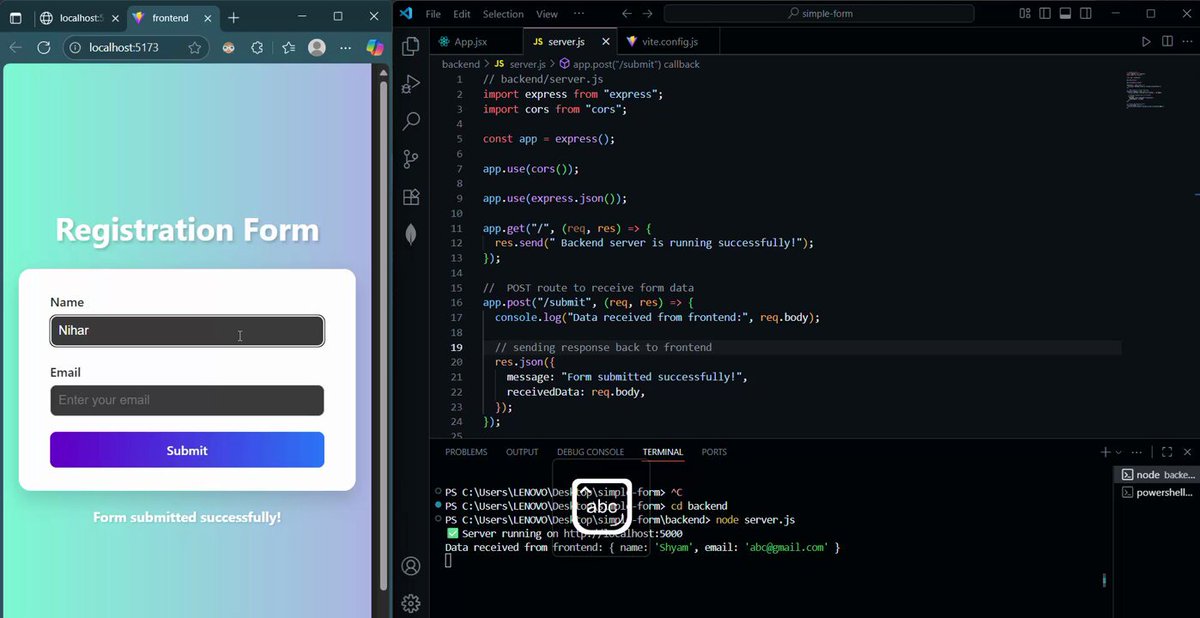Reload the browser page
Image resolution: width=1200 pixels, height=618 pixels.
click(44, 47)
